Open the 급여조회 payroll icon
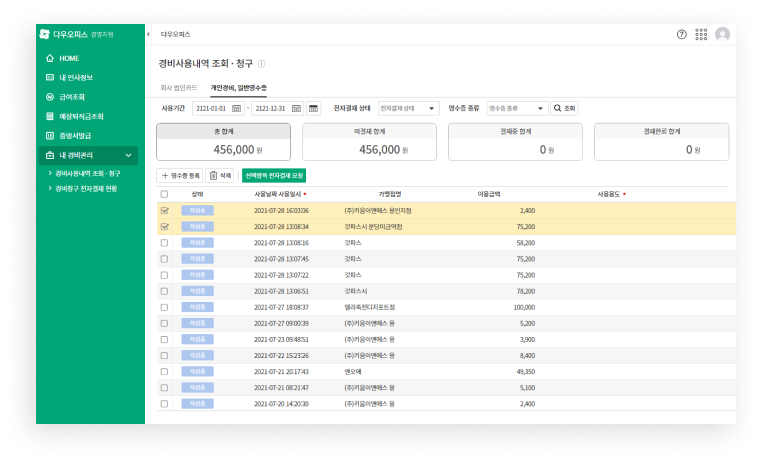761x461 pixels. [50, 97]
